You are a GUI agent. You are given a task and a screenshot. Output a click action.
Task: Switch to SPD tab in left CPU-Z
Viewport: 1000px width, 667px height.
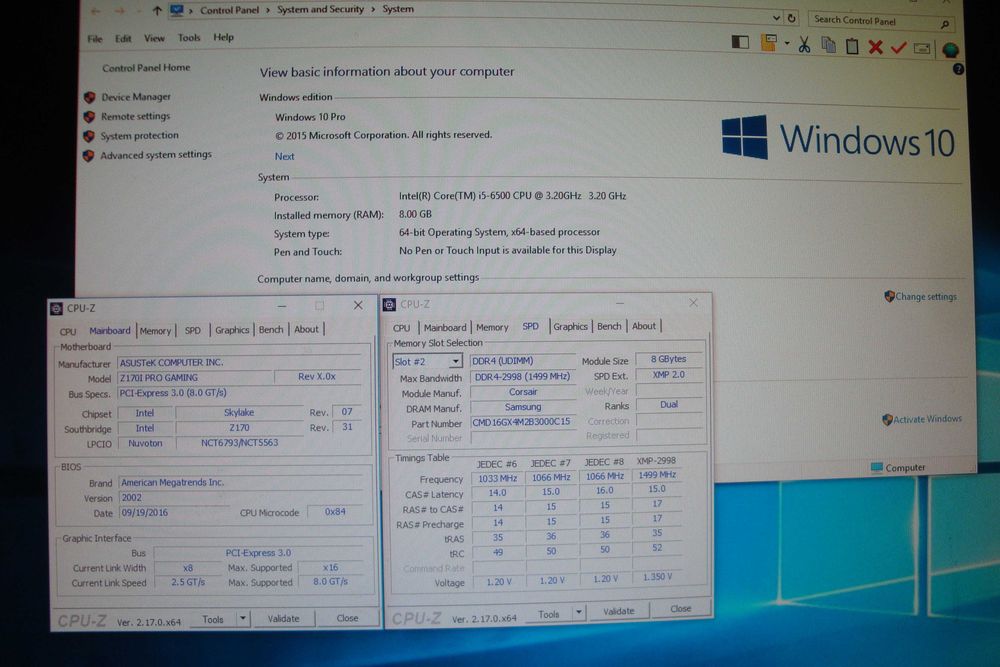(193, 330)
